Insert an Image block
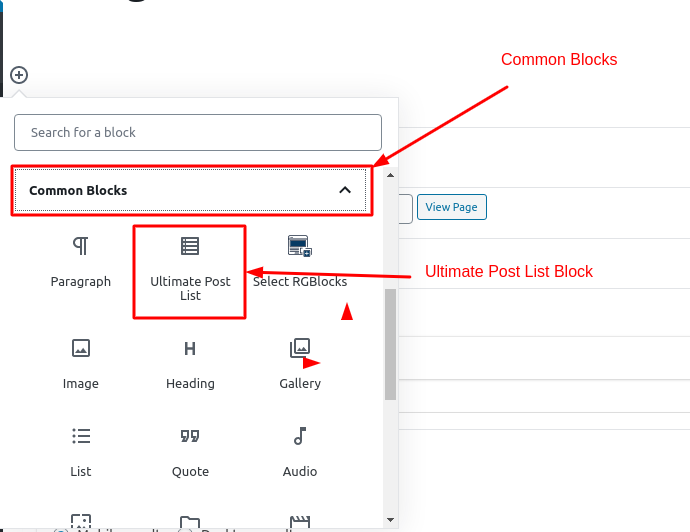Image resolution: width=690 pixels, height=532 pixels. pyautogui.click(x=81, y=363)
